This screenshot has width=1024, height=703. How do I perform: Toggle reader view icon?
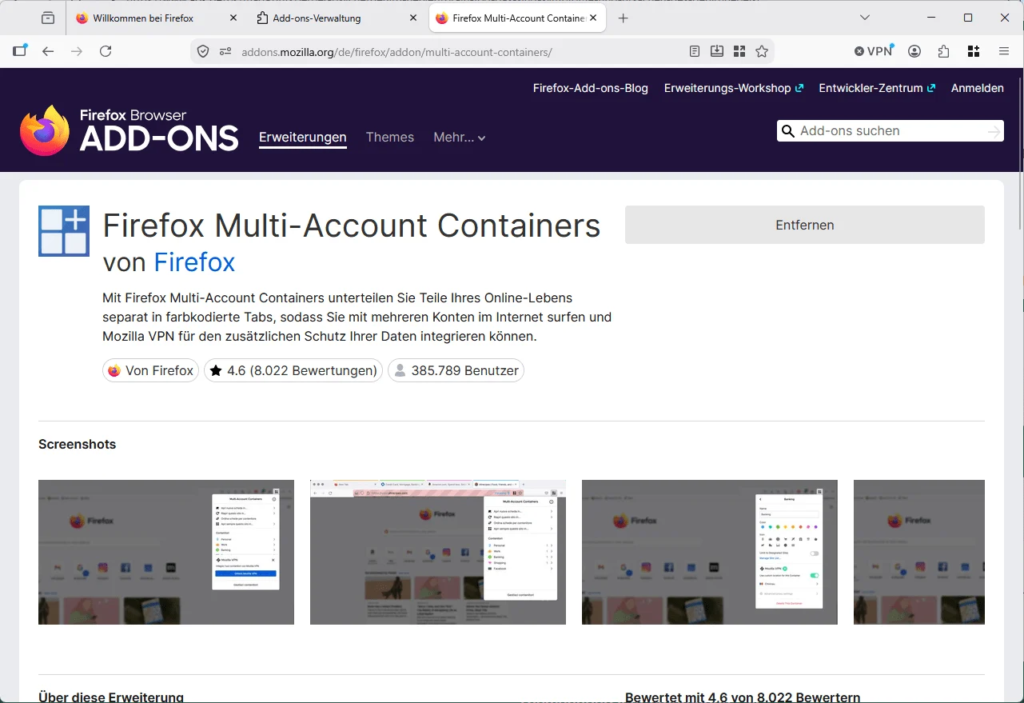pyautogui.click(x=694, y=51)
